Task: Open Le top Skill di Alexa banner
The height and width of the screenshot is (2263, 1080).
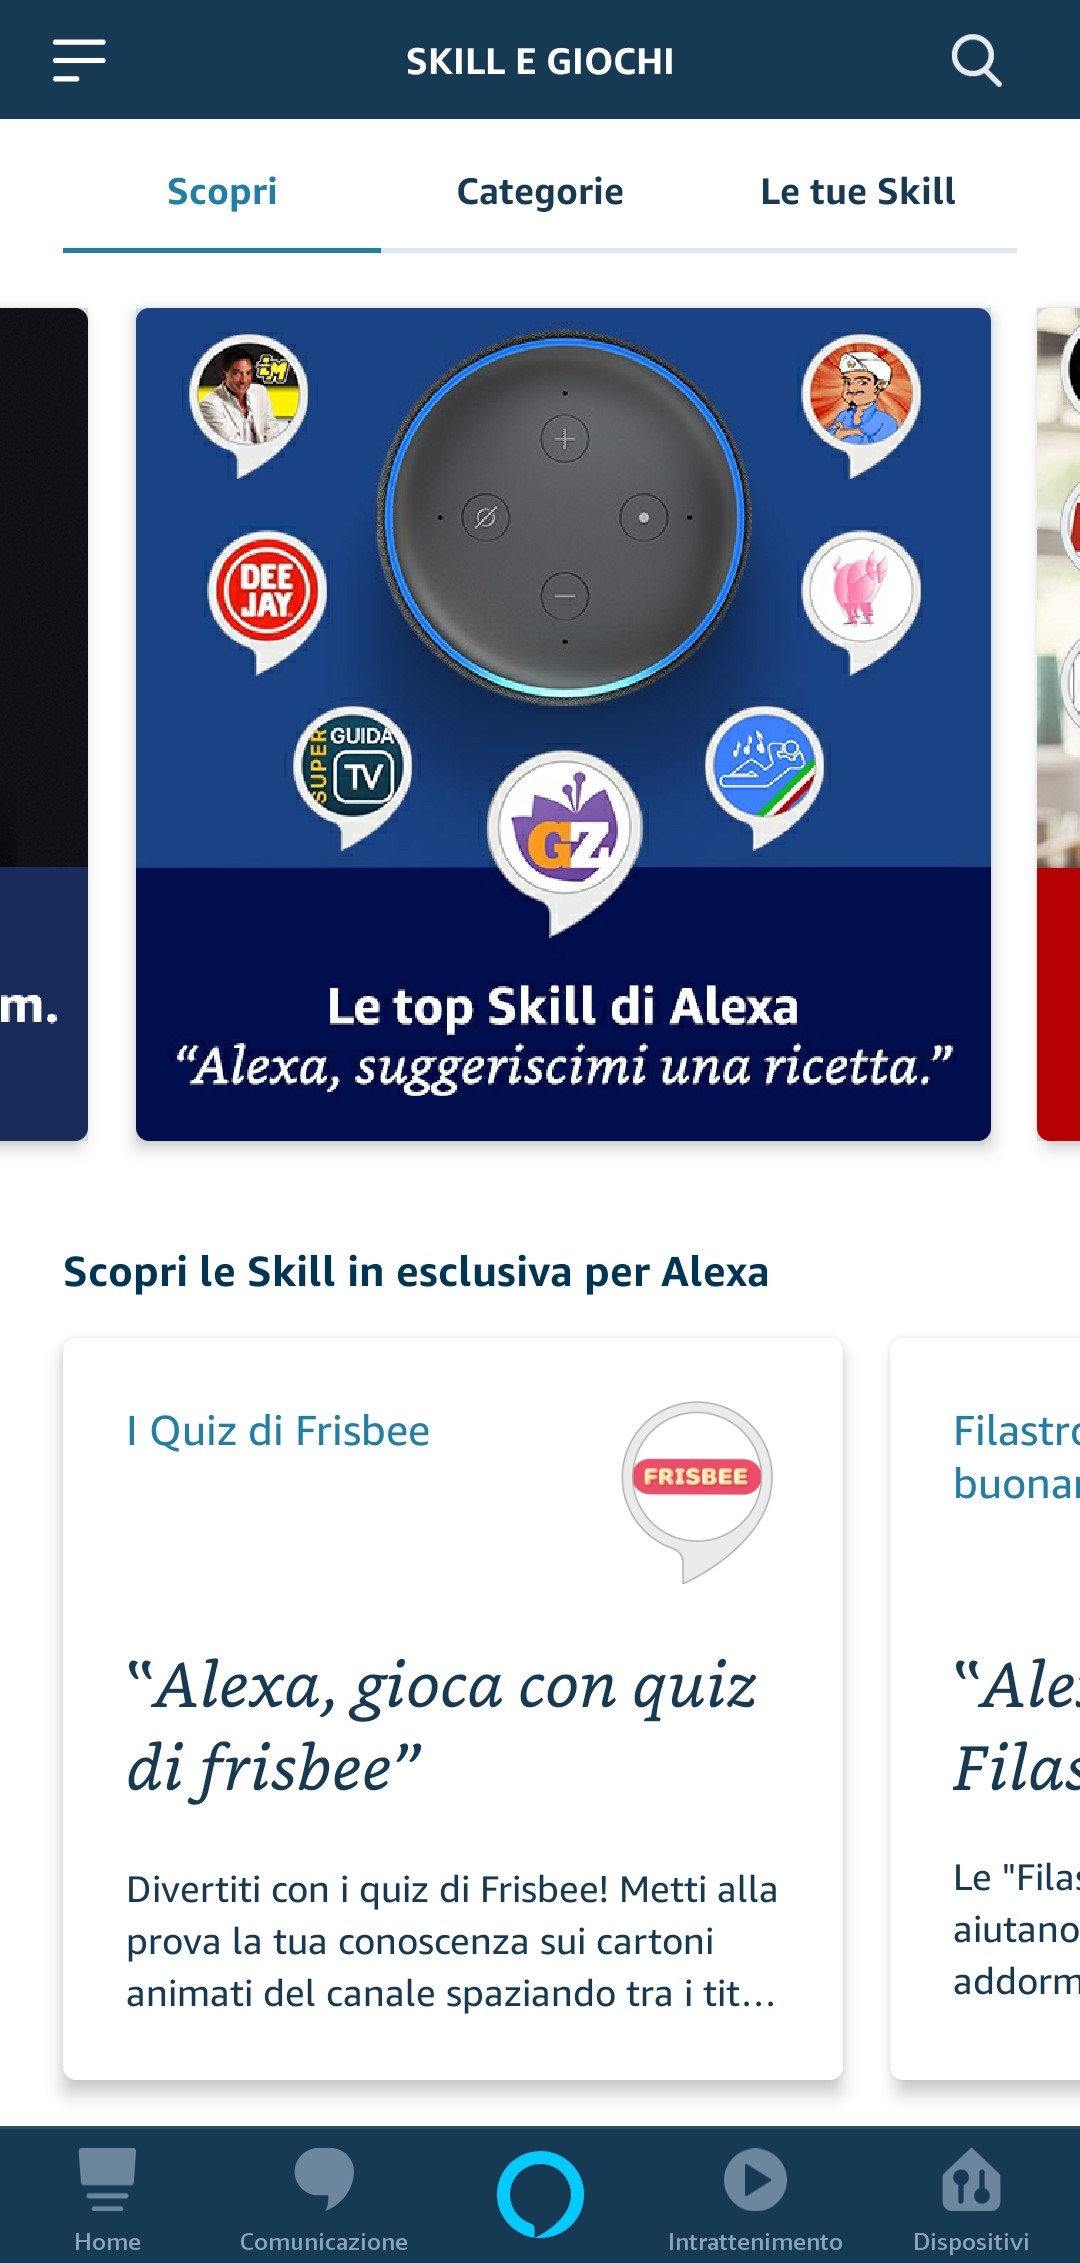Action: click(563, 724)
